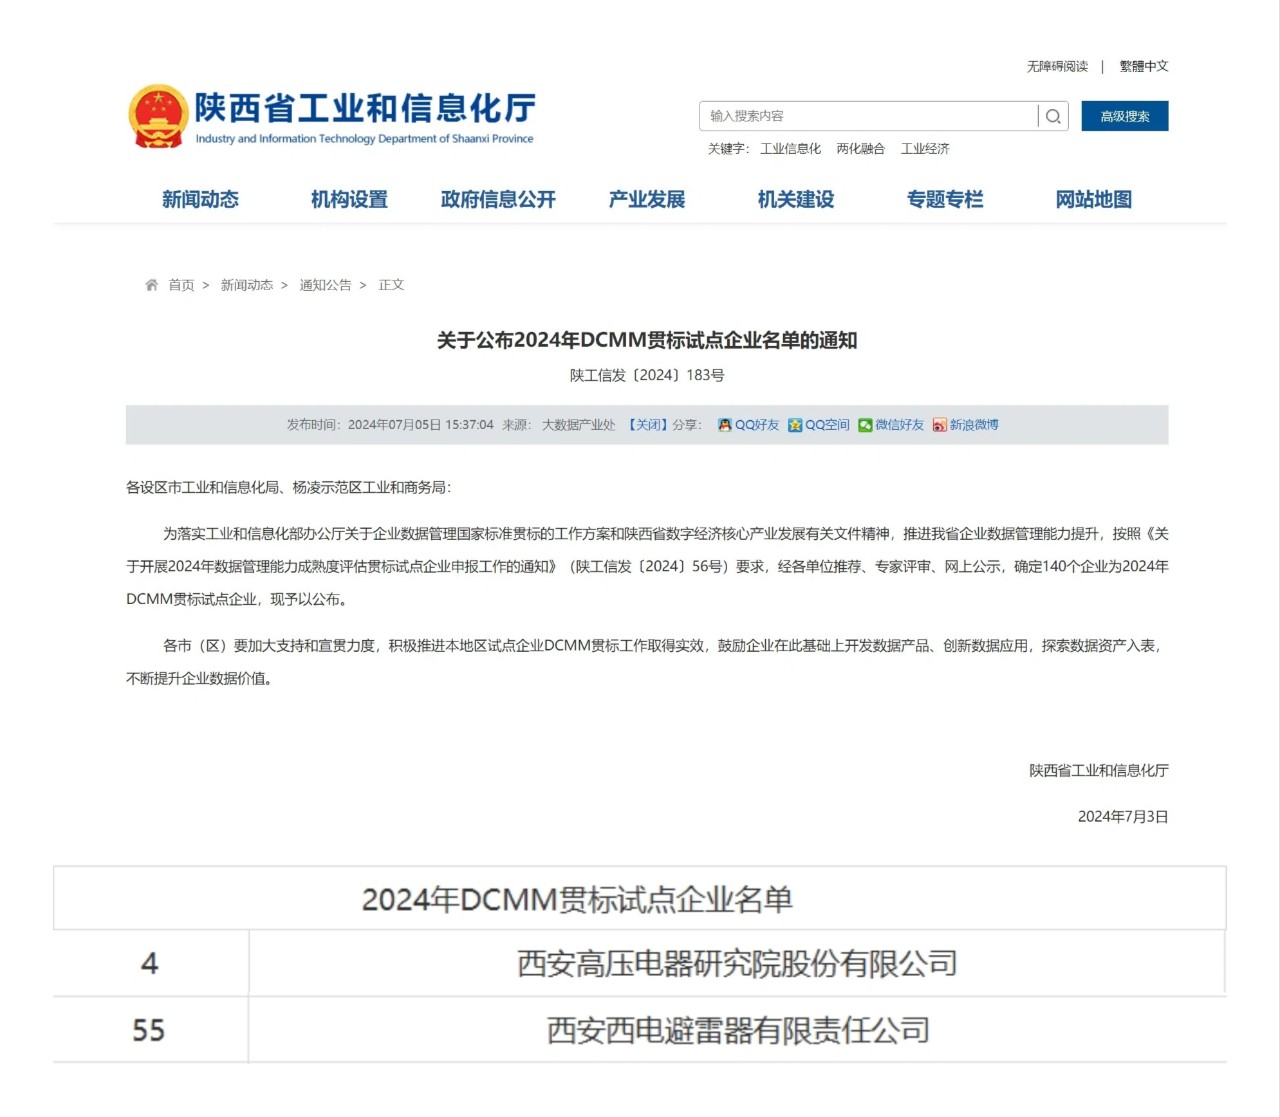Share article to QQ空间
The image size is (1280, 1117).
(818, 425)
